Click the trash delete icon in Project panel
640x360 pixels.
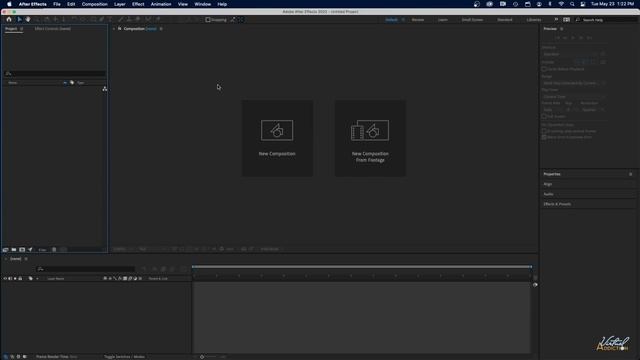coord(54,249)
